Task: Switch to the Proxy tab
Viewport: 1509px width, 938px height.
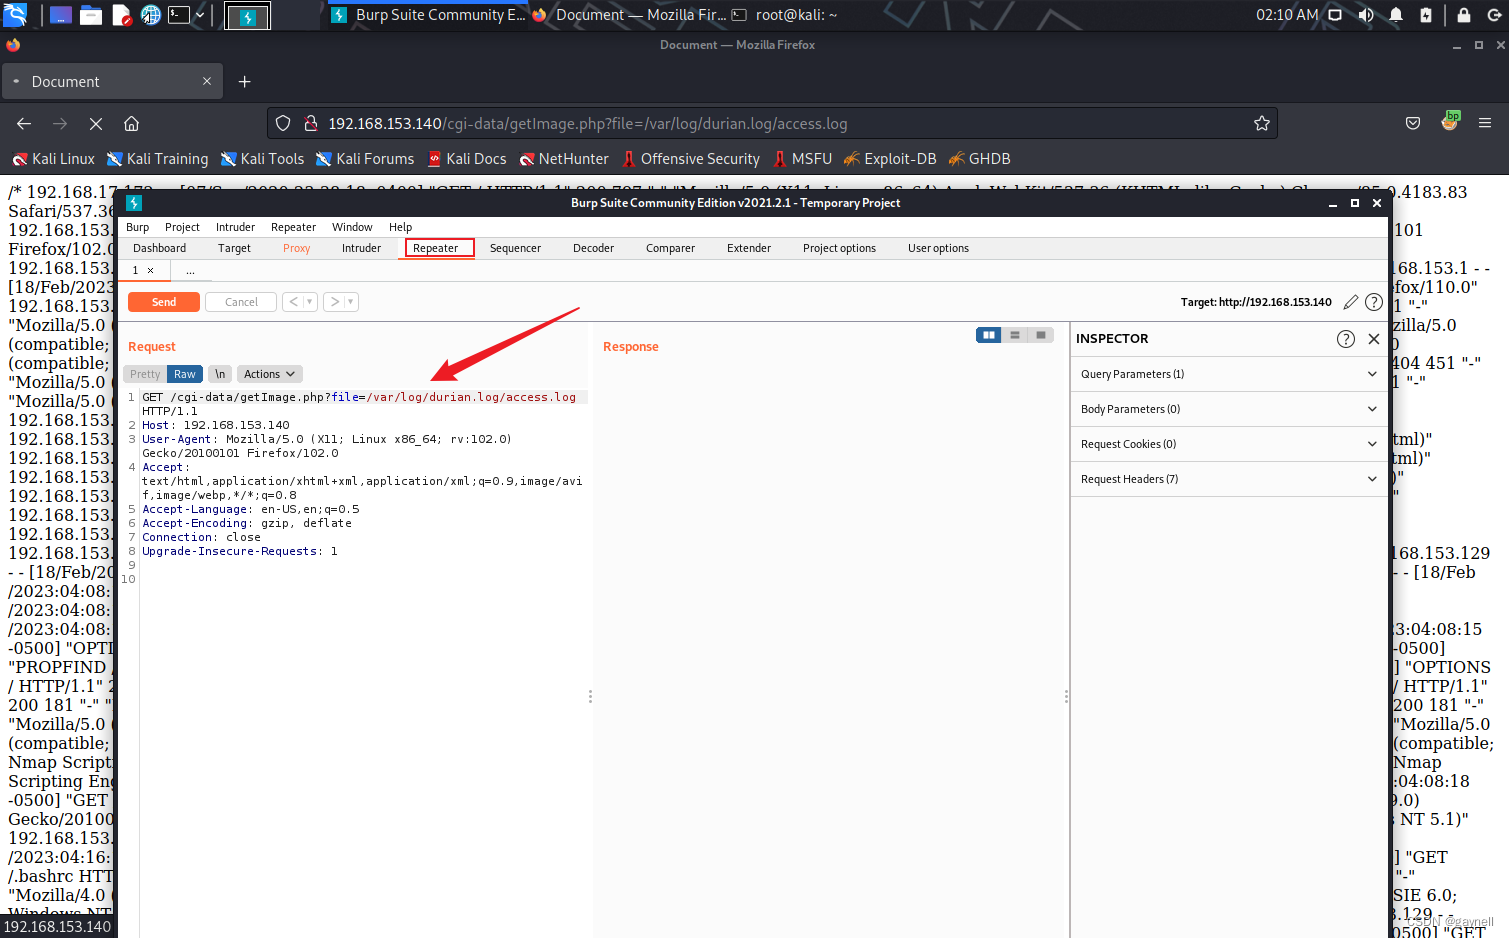Action: click(x=296, y=248)
